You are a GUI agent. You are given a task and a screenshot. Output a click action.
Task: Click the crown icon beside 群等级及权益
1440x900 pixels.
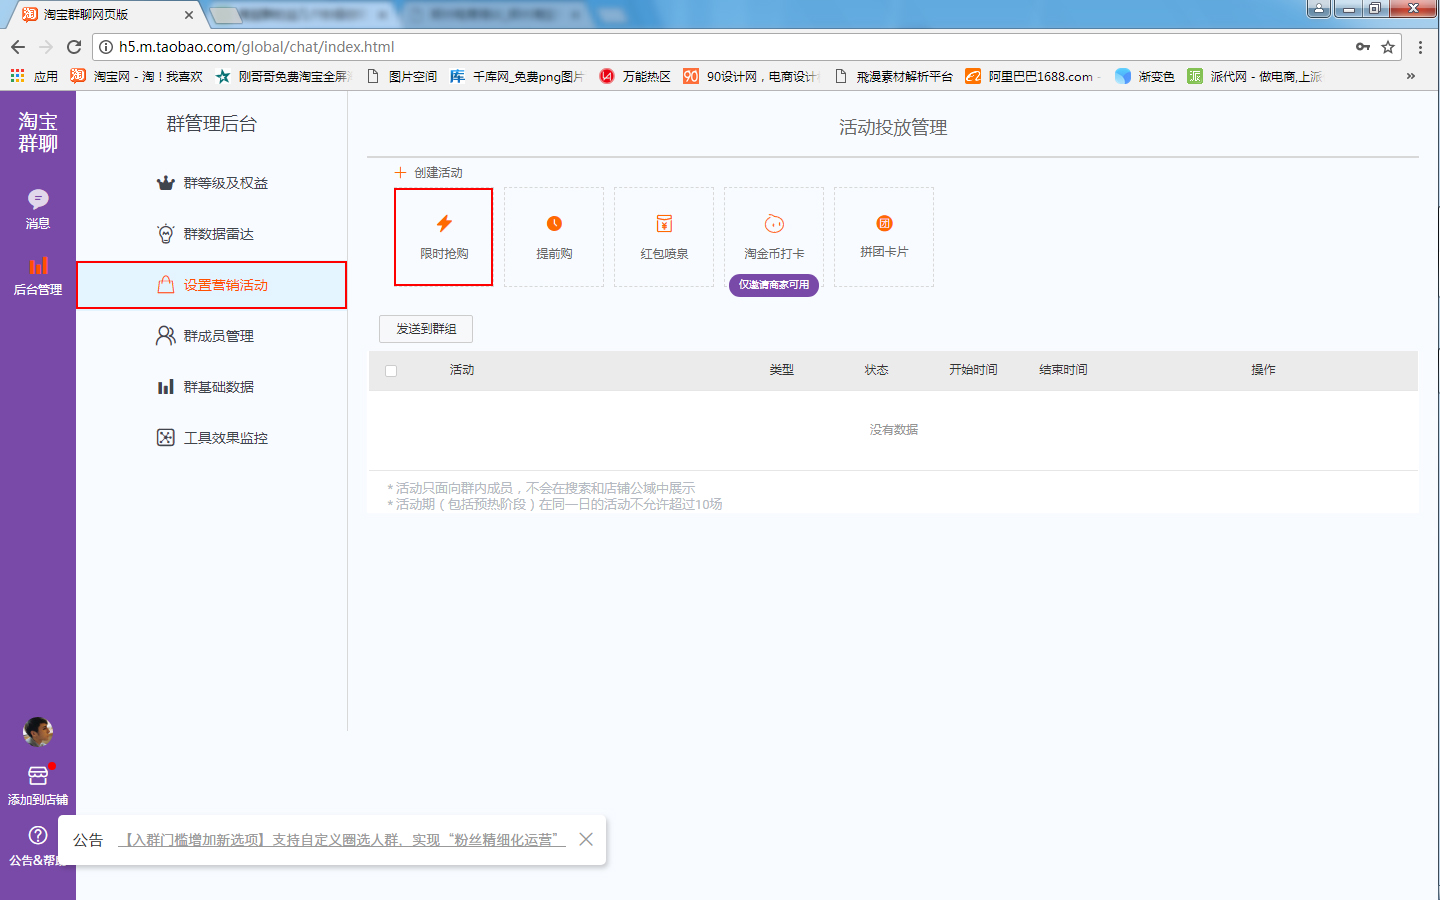click(166, 183)
